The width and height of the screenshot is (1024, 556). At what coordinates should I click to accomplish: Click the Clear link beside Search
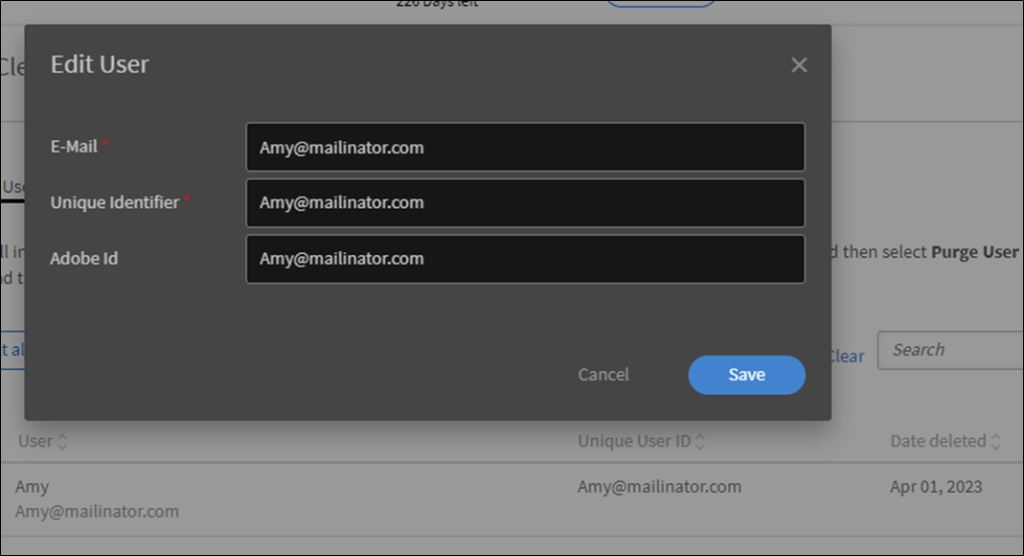(x=846, y=356)
